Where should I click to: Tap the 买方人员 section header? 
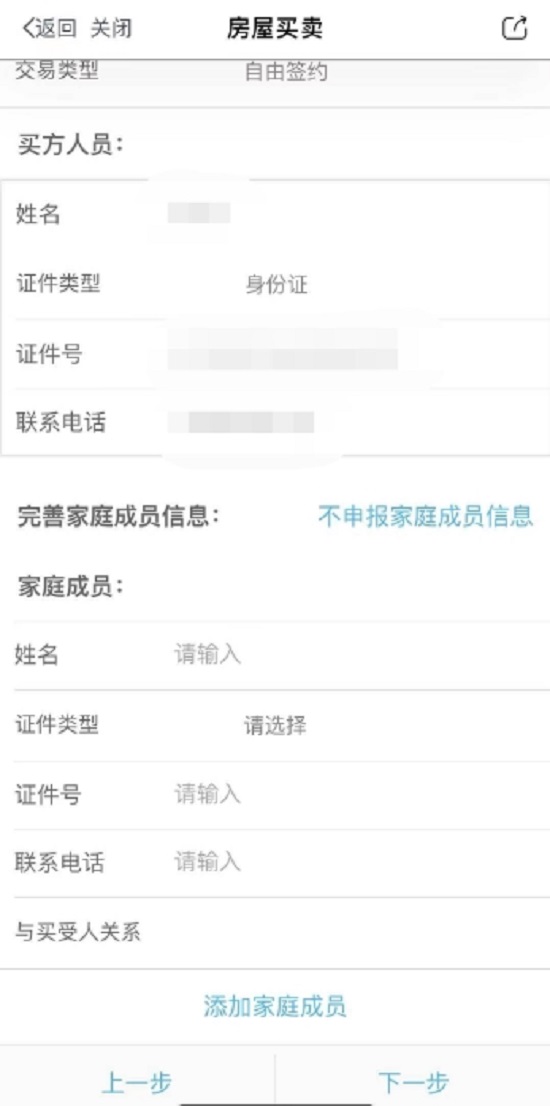(71, 145)
